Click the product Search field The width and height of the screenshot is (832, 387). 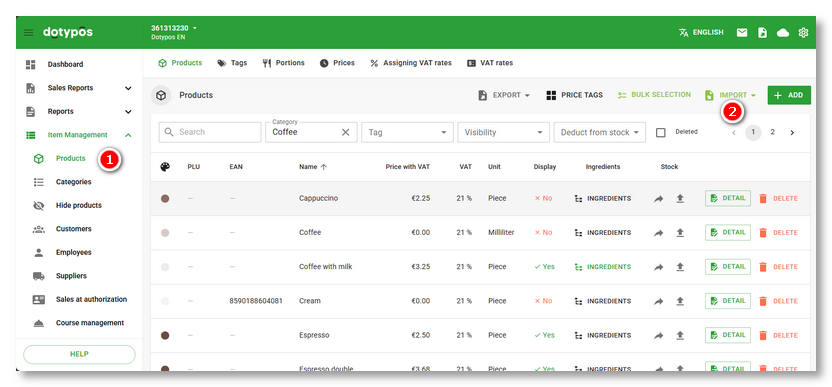(x=210, y=132)
